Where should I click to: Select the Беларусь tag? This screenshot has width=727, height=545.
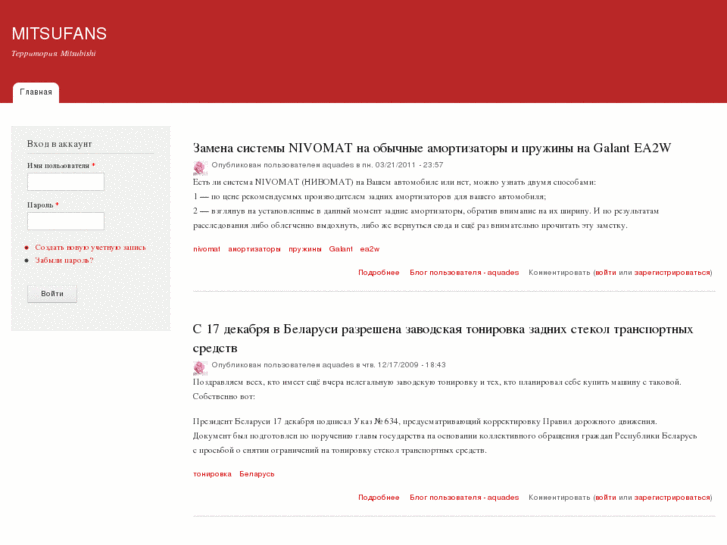257,474
